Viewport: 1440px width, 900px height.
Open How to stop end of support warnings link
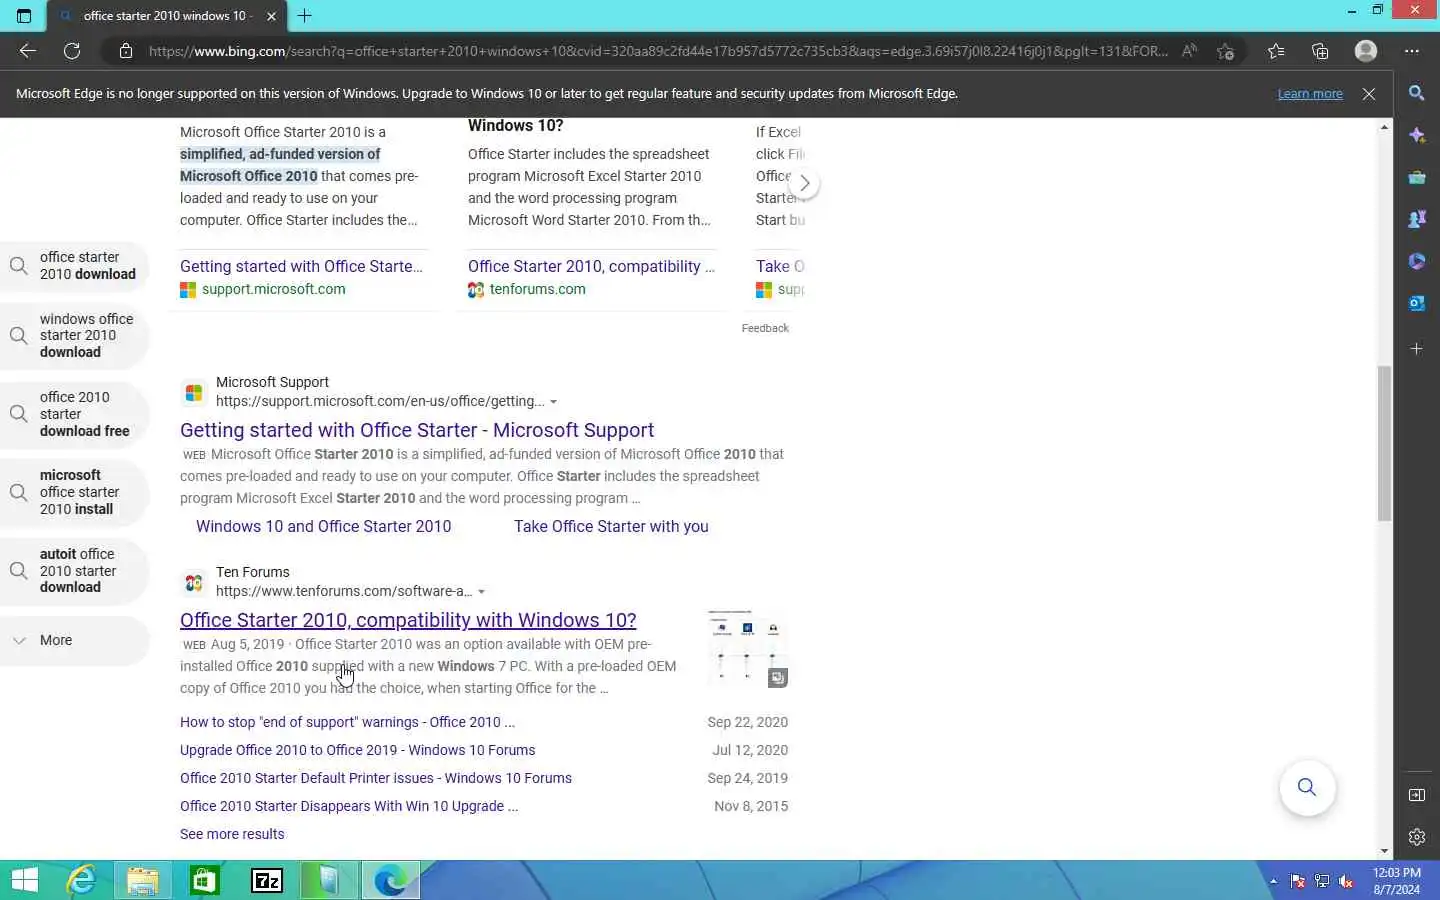coord(347,722)
